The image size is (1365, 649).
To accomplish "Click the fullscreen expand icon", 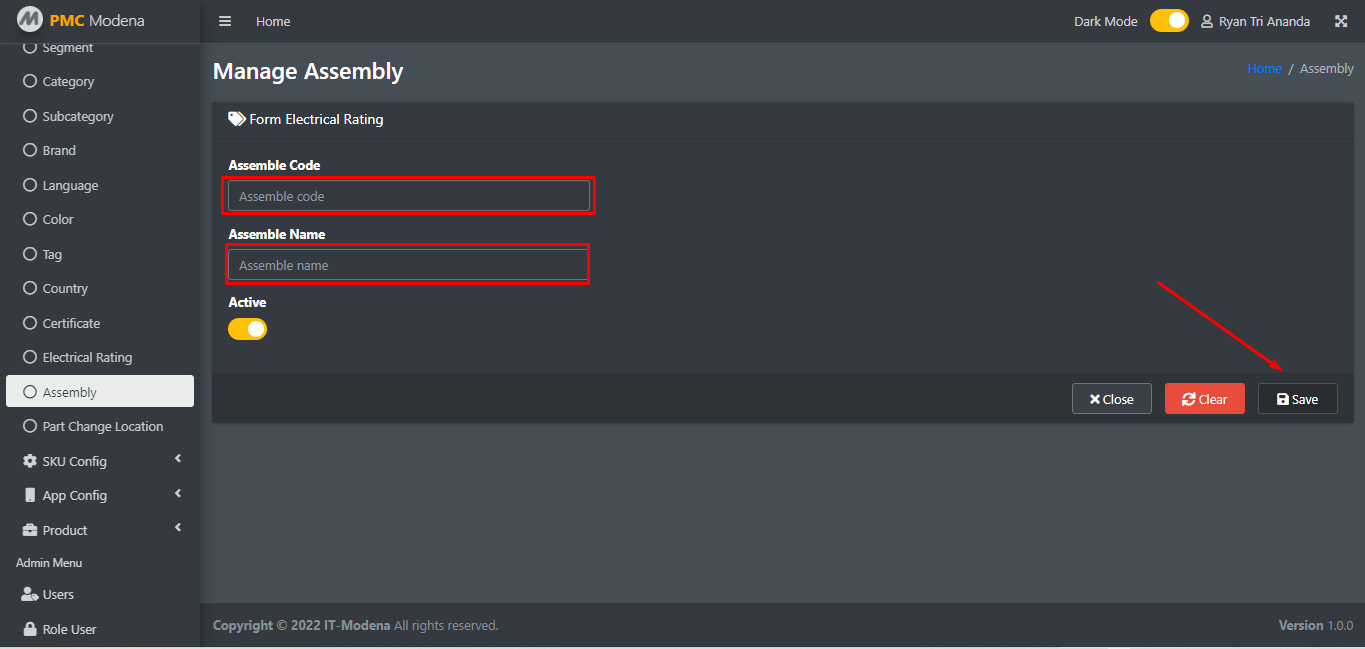I will (1341, 21).
